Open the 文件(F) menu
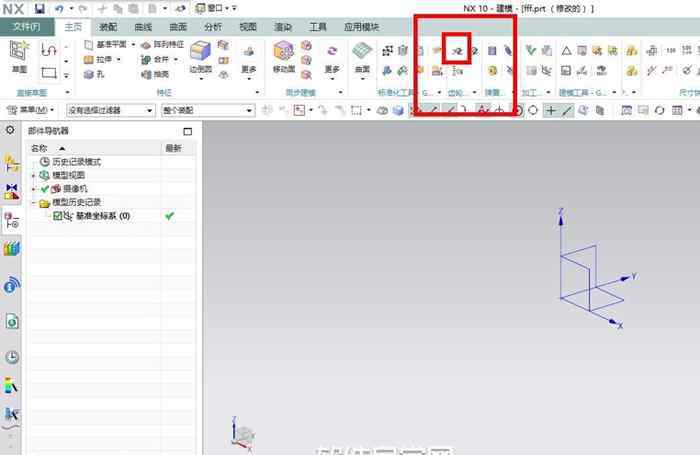700x455 pixels. [x=26, y=26]
